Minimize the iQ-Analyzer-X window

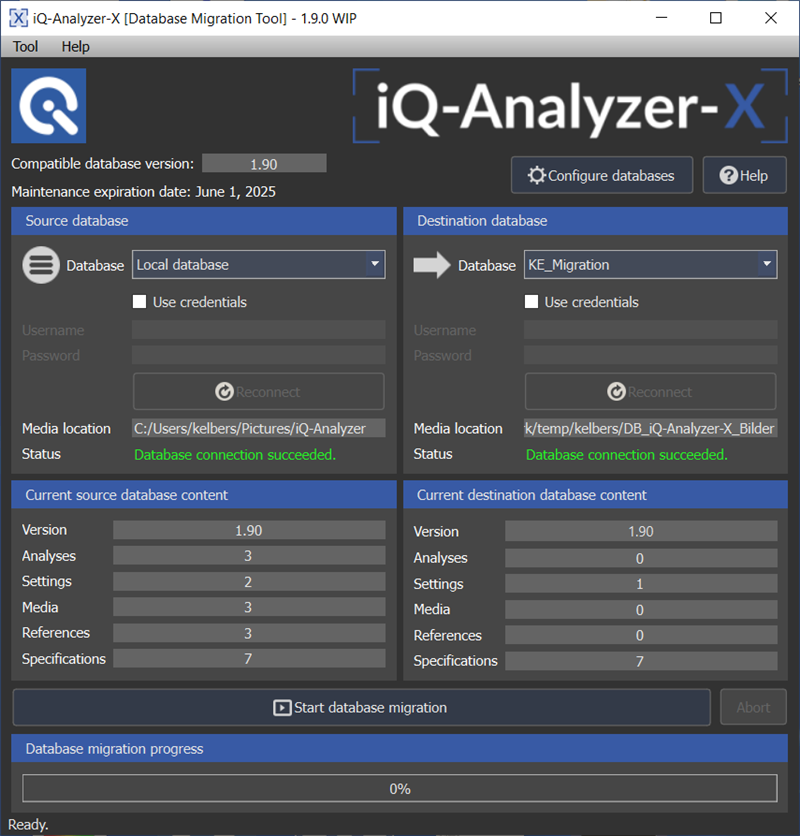[661, 18]
